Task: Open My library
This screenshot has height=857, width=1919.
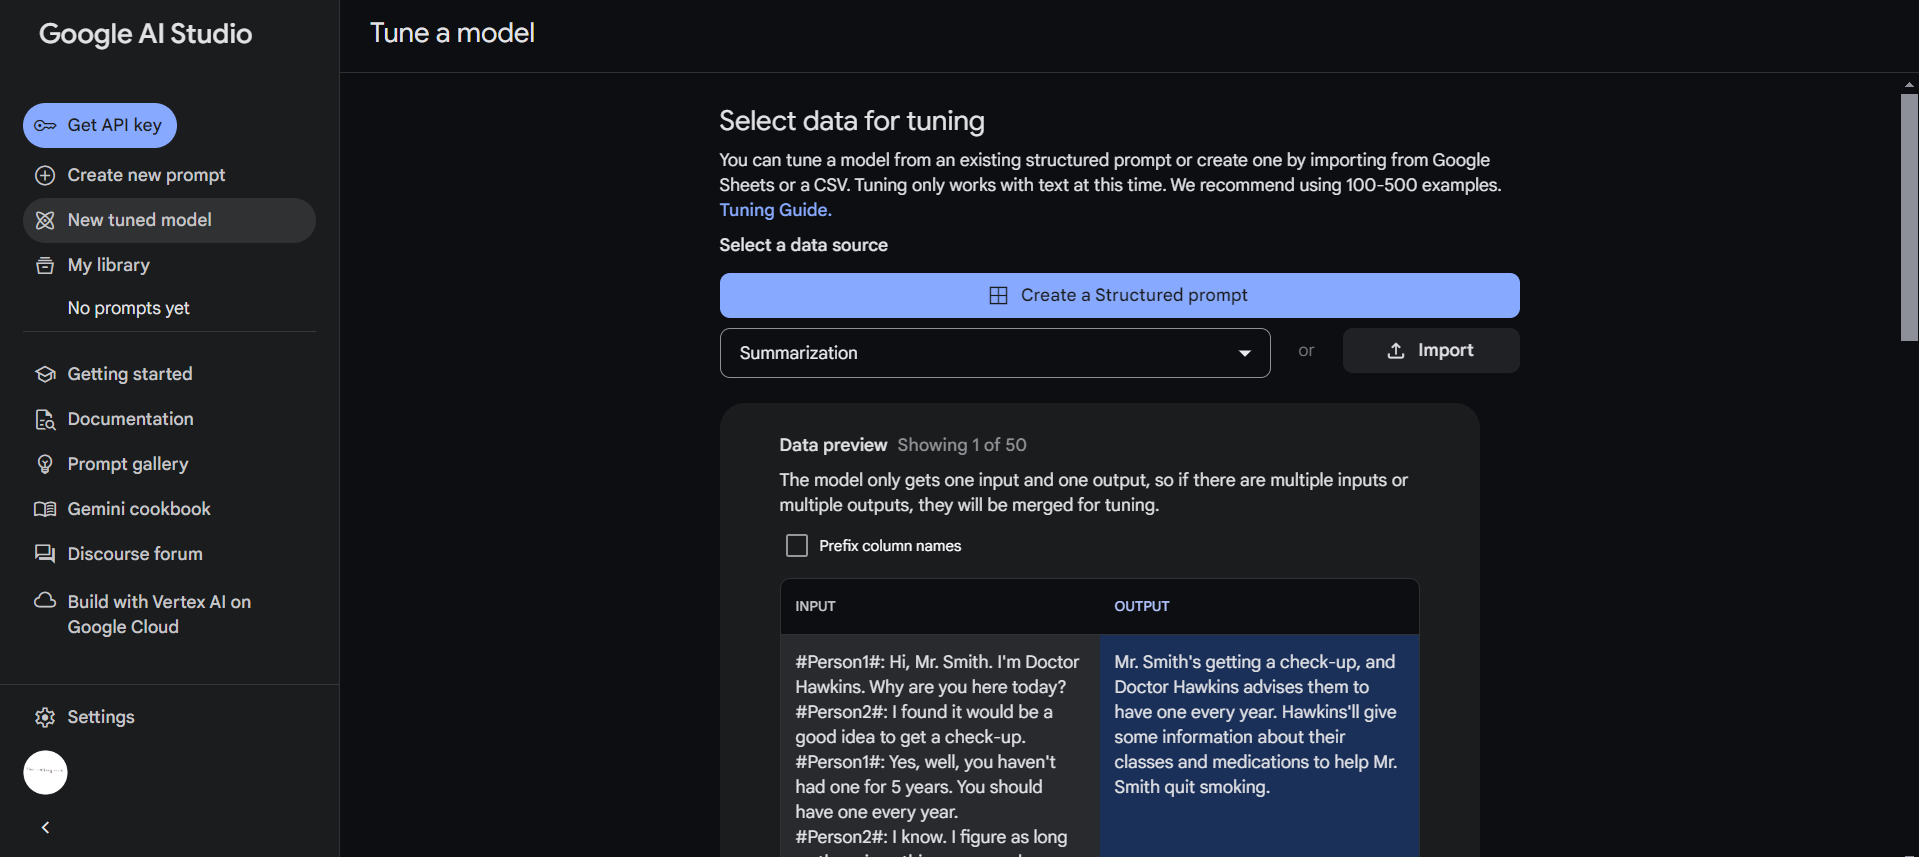Action: coord(169,265)
